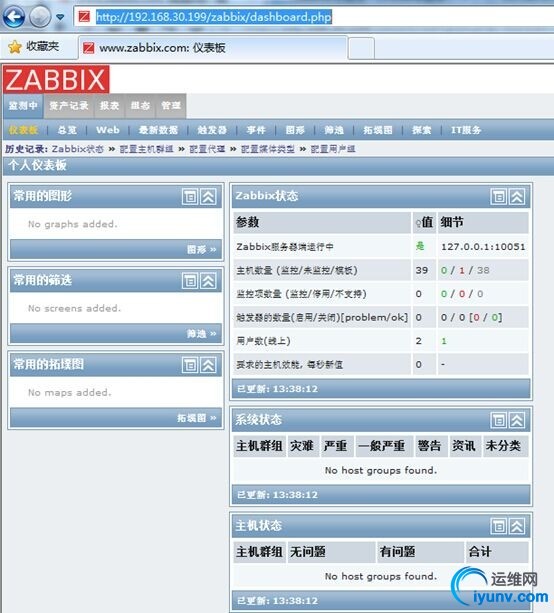The height and width of the screenshot is (613, 554).
Task: Open the 资产记录 main menu tab
Action: [x=69, y=106]
